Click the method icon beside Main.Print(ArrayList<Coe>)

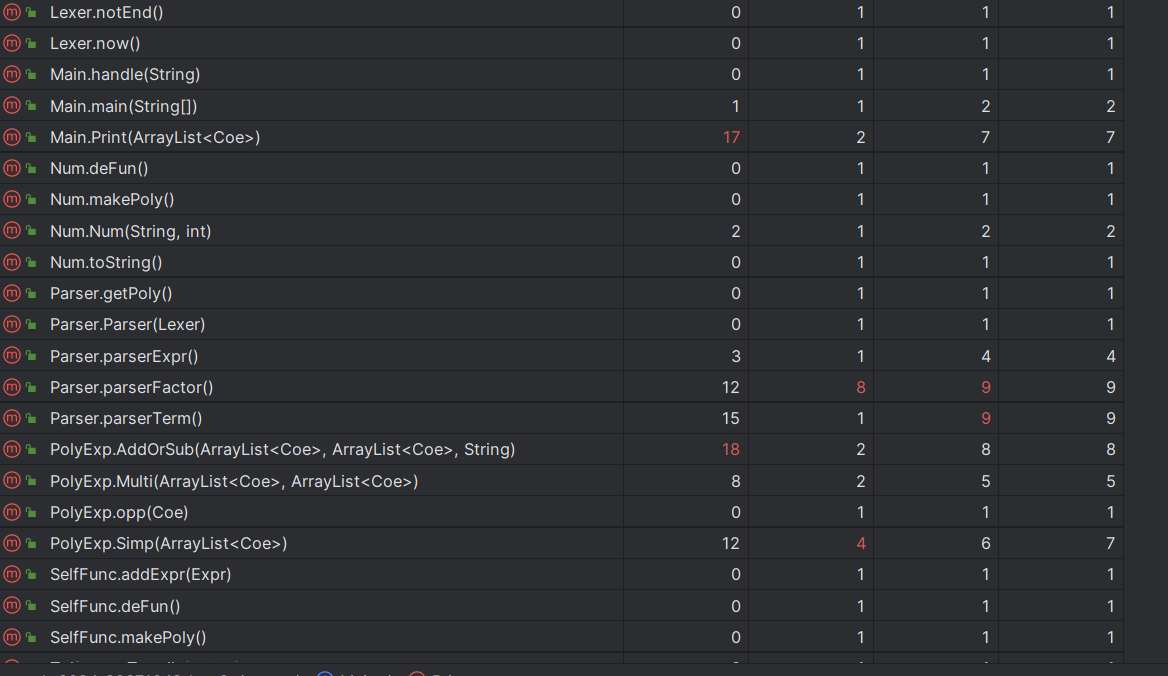pos(12,138)
